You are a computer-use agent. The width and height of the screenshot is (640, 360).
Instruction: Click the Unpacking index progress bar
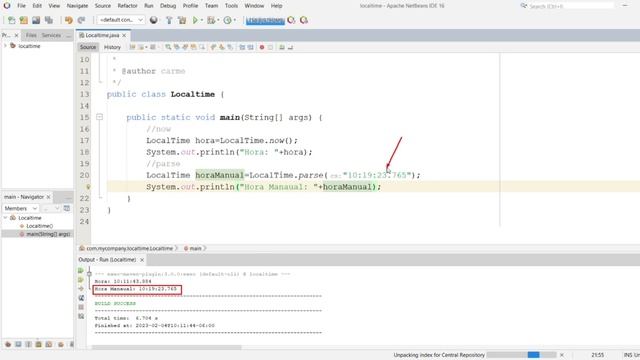[522, 355]
